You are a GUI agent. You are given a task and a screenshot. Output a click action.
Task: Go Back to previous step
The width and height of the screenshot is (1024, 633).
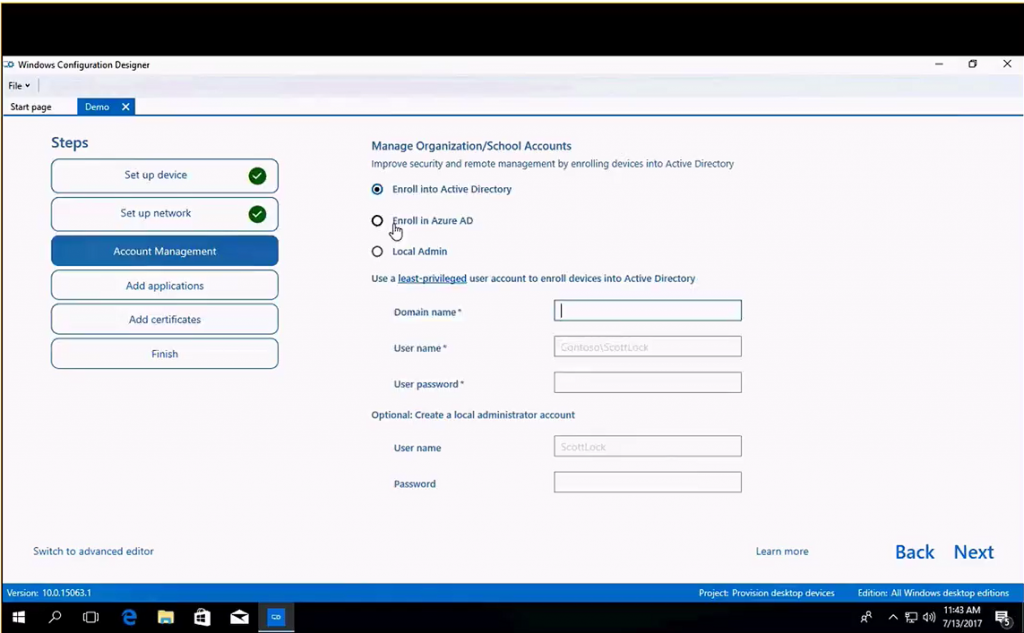click(x=914, y=552)
